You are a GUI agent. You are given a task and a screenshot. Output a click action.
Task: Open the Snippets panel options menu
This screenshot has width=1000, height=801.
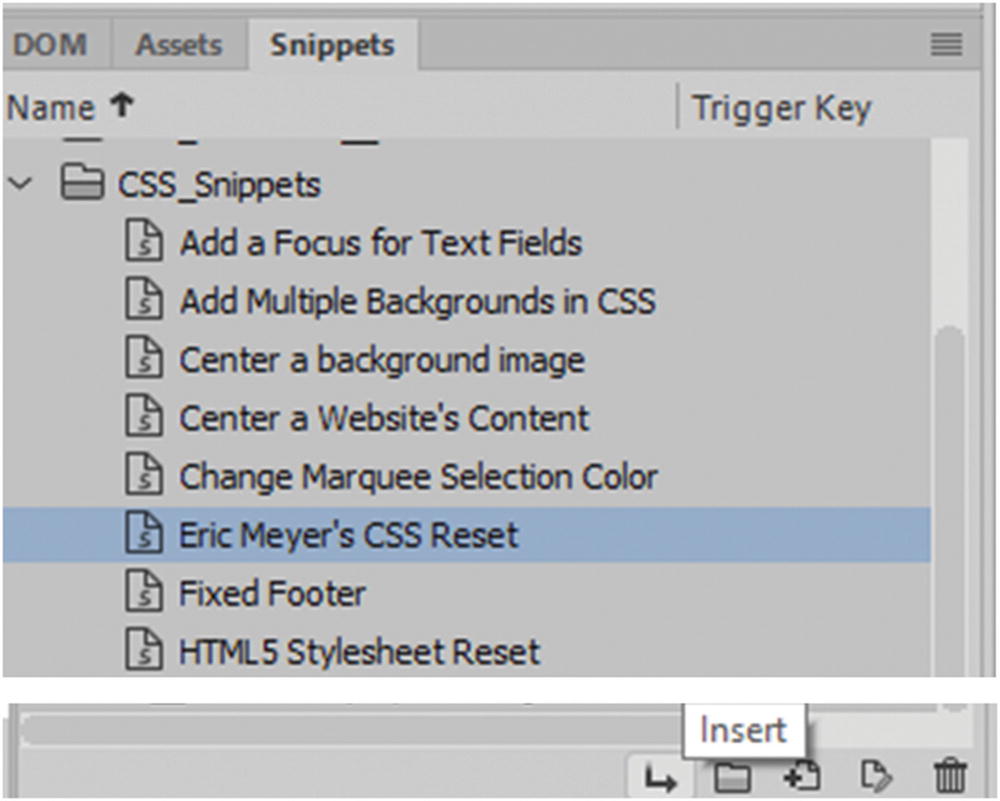pos(946,44)
